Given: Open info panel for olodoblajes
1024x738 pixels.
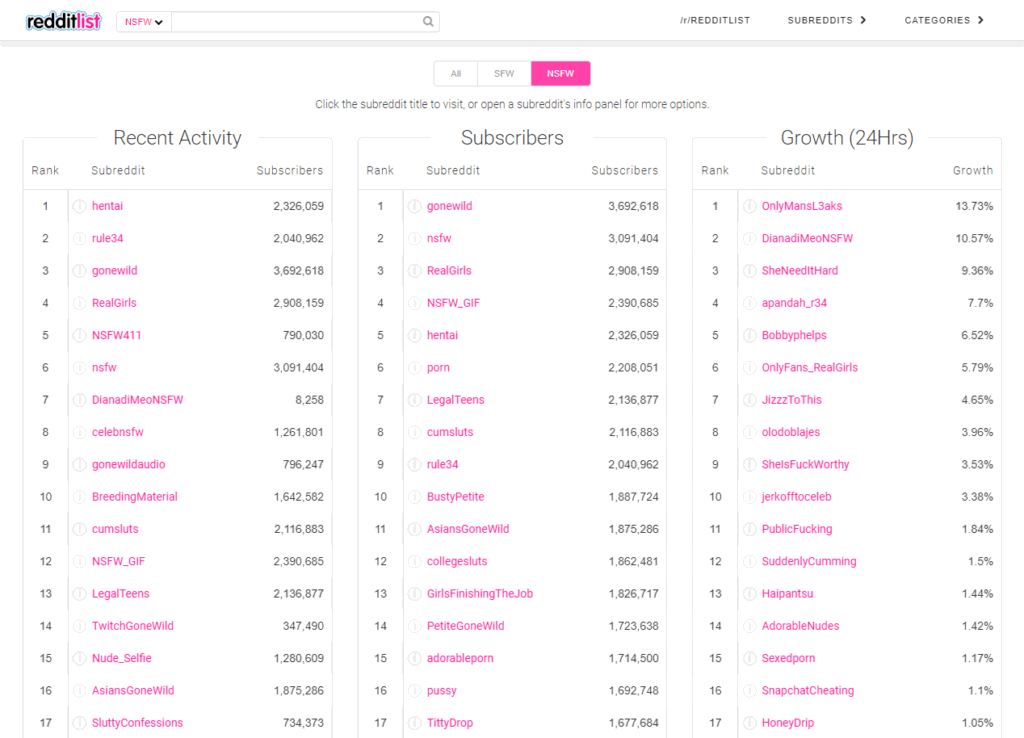Looking at the screenshot, I should pos(750,432).
